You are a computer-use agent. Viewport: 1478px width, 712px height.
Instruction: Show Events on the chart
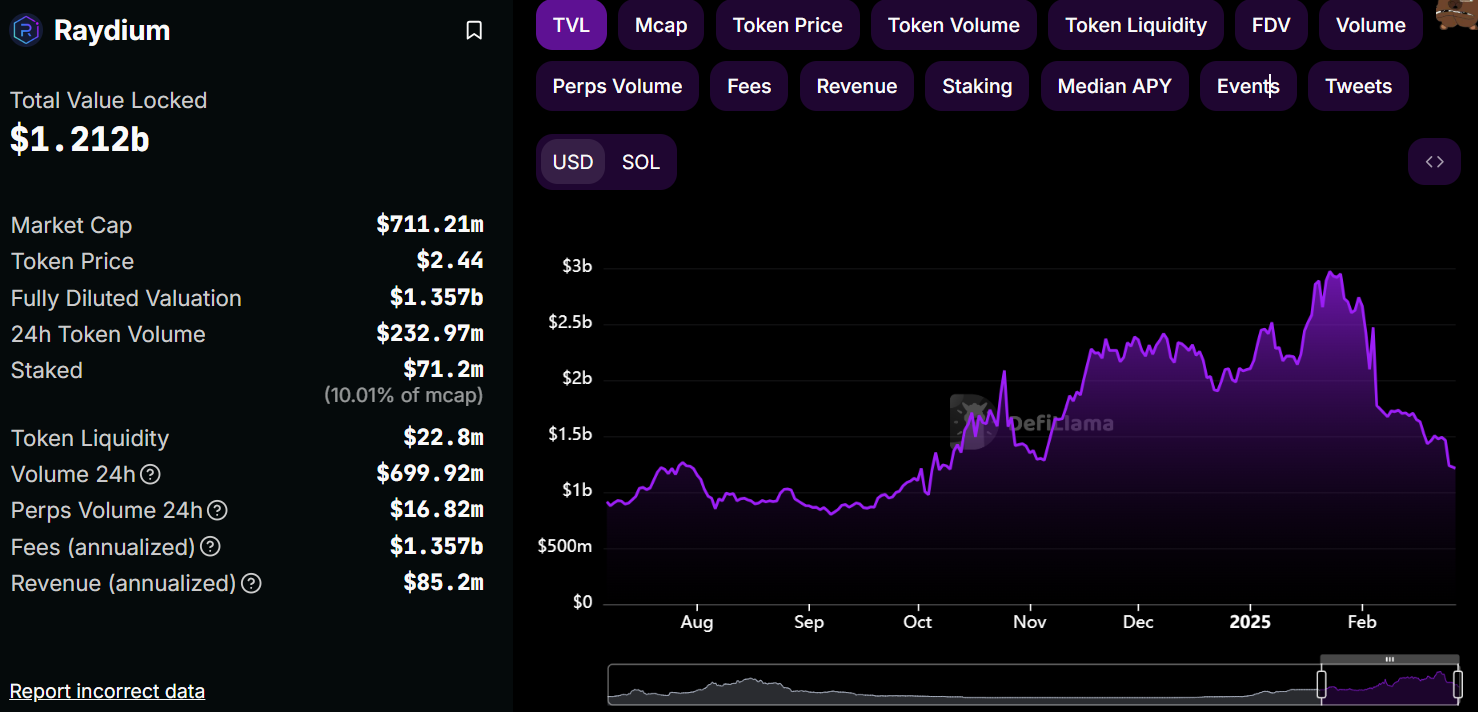[x=1248, y=87]
